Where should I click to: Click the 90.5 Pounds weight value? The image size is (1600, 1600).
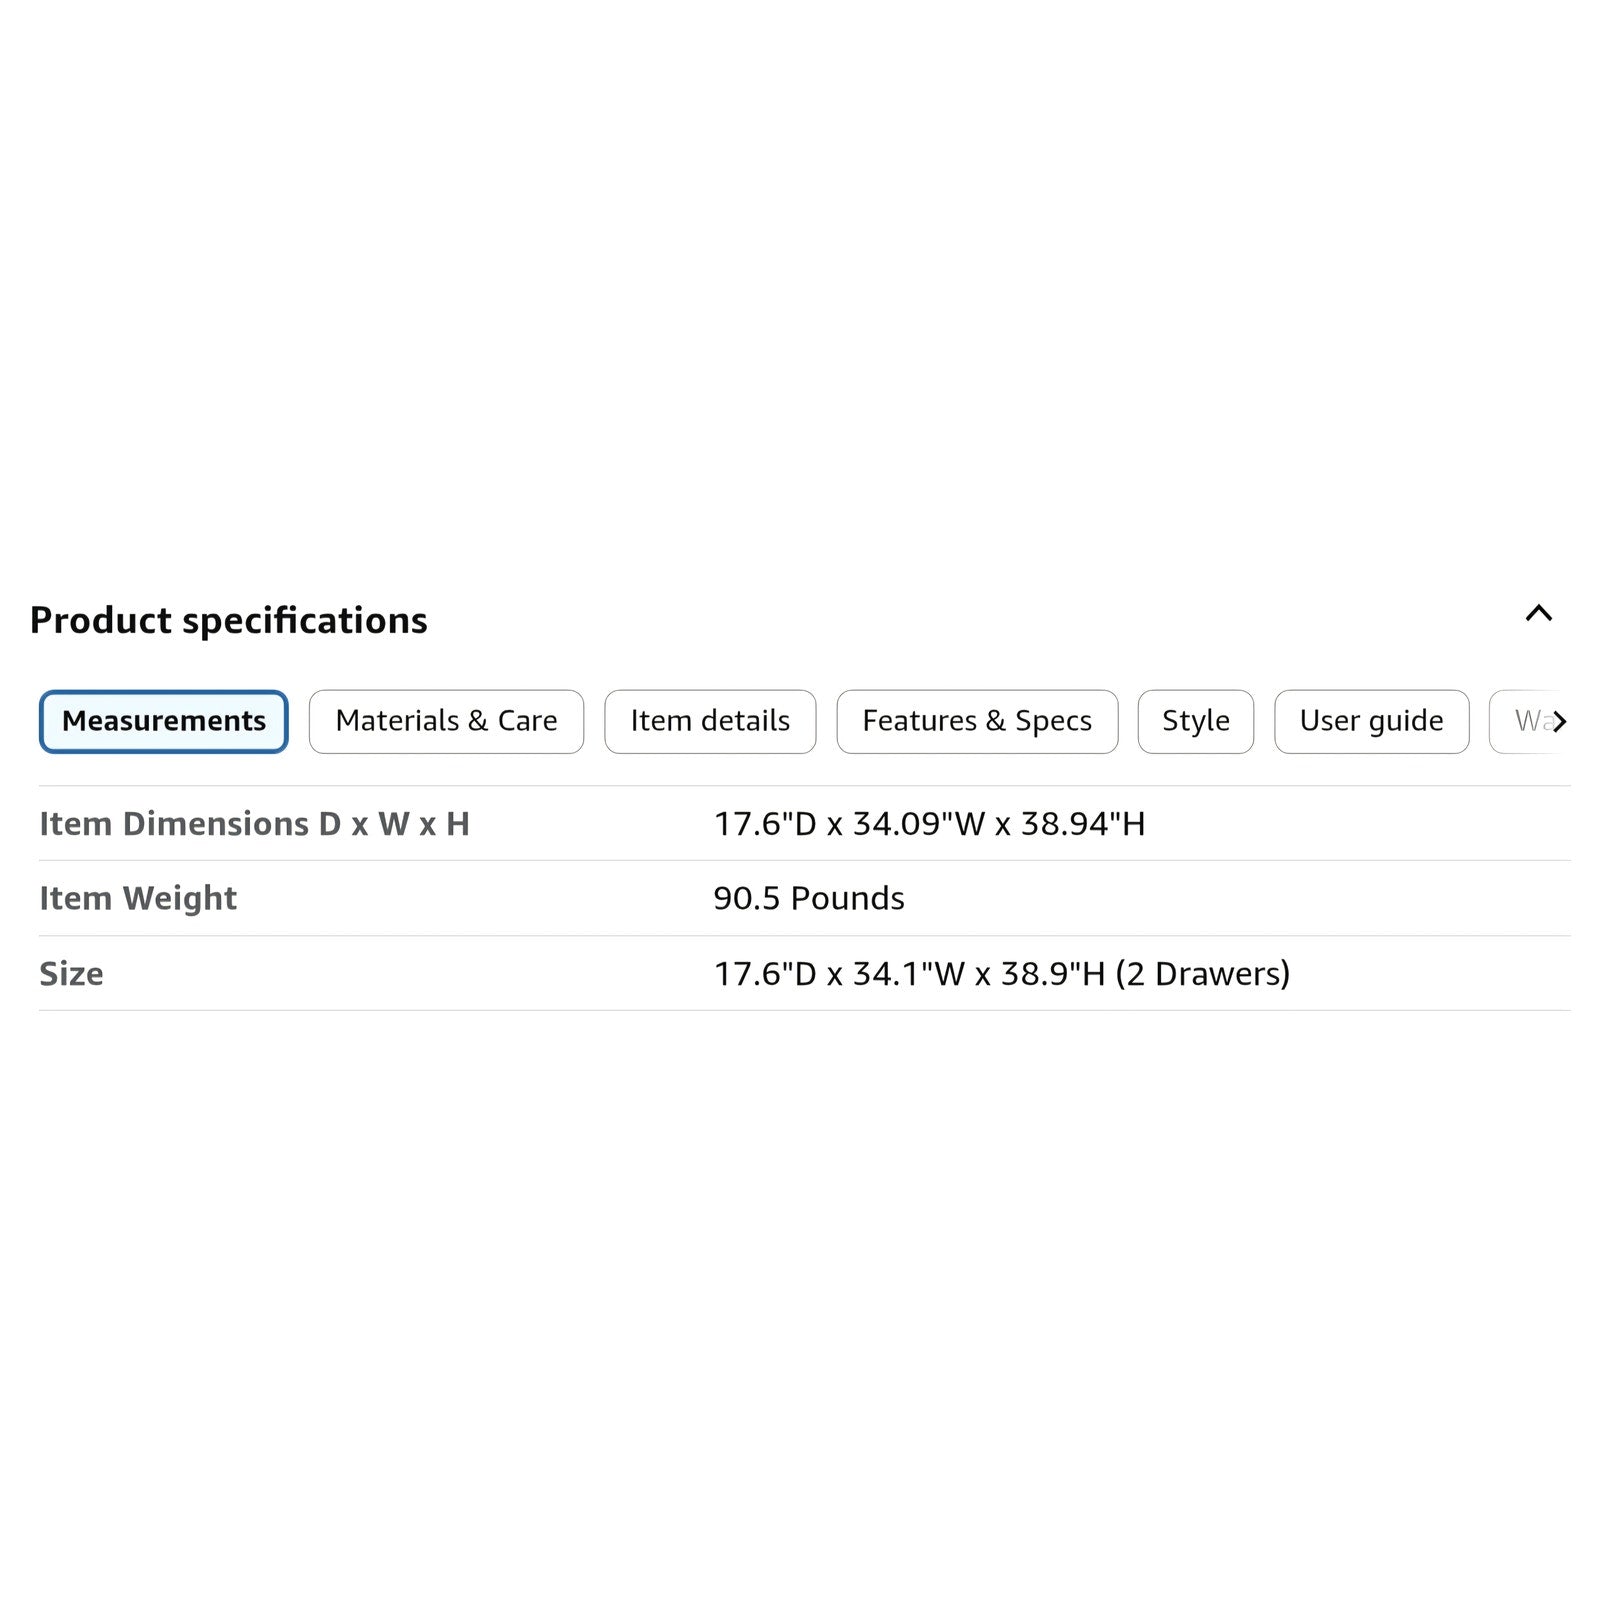[x=808, y=898]
